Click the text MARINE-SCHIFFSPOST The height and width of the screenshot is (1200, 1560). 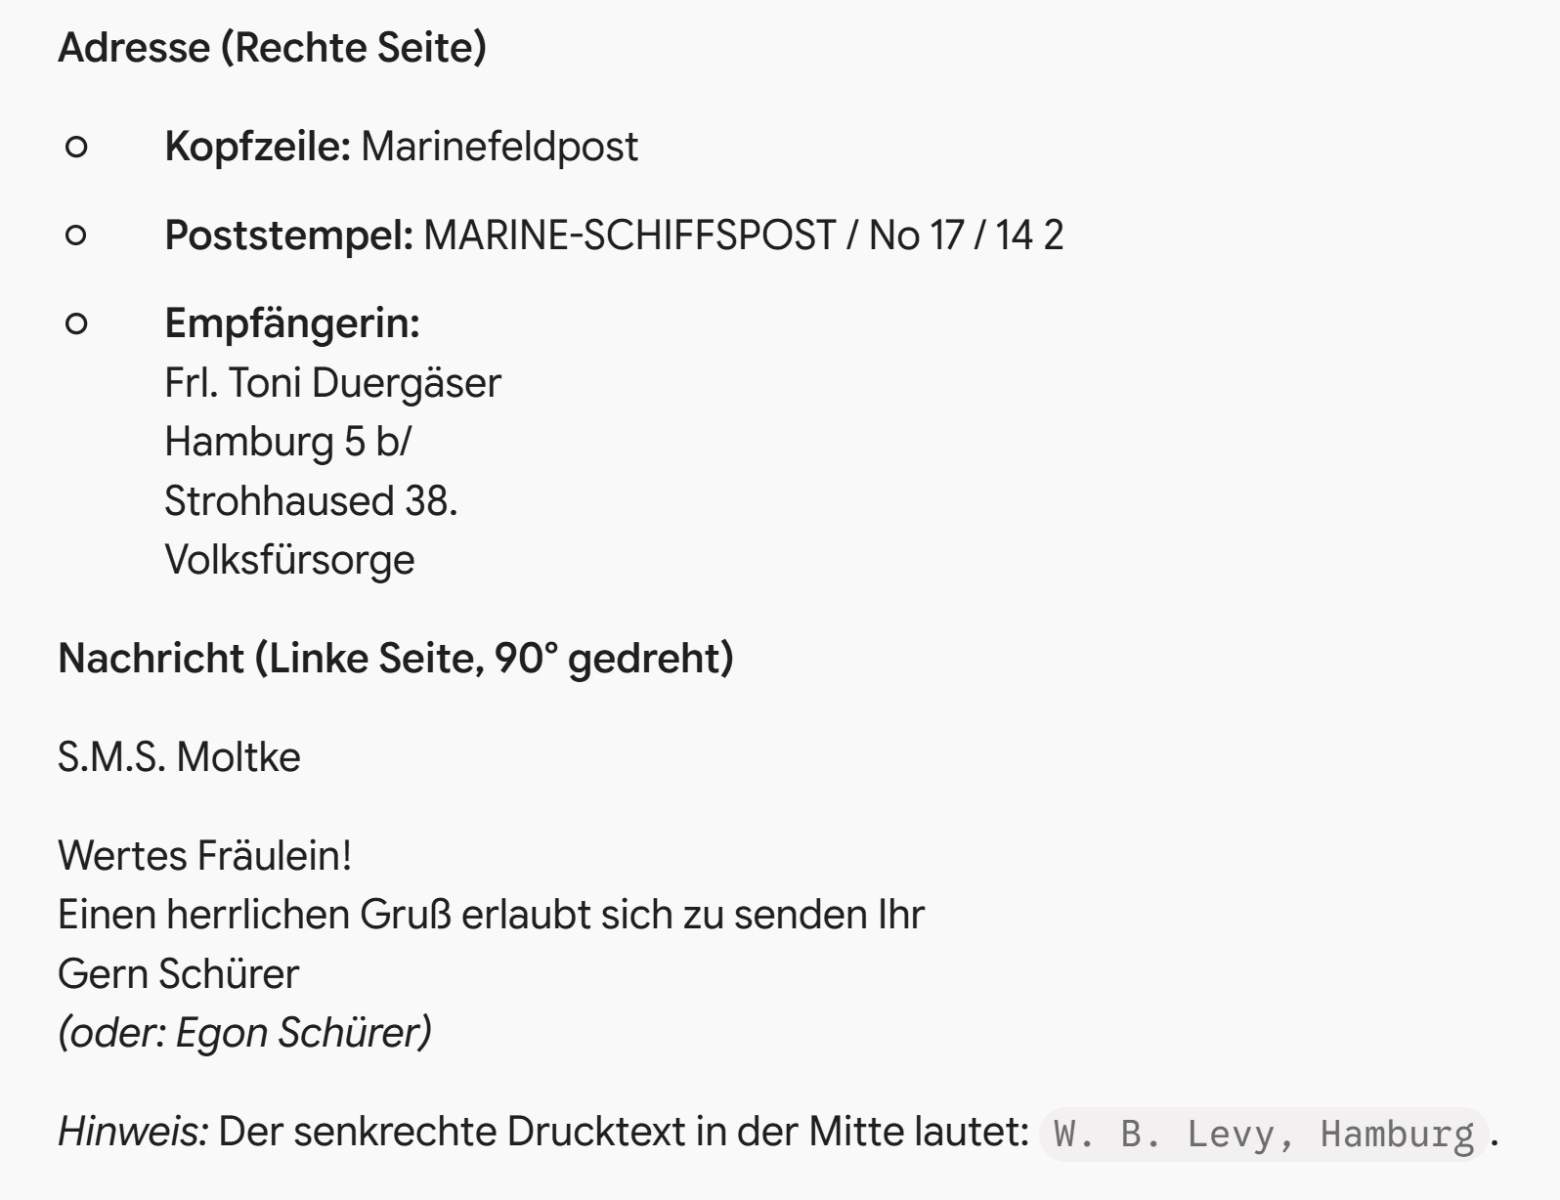point(630,236)
